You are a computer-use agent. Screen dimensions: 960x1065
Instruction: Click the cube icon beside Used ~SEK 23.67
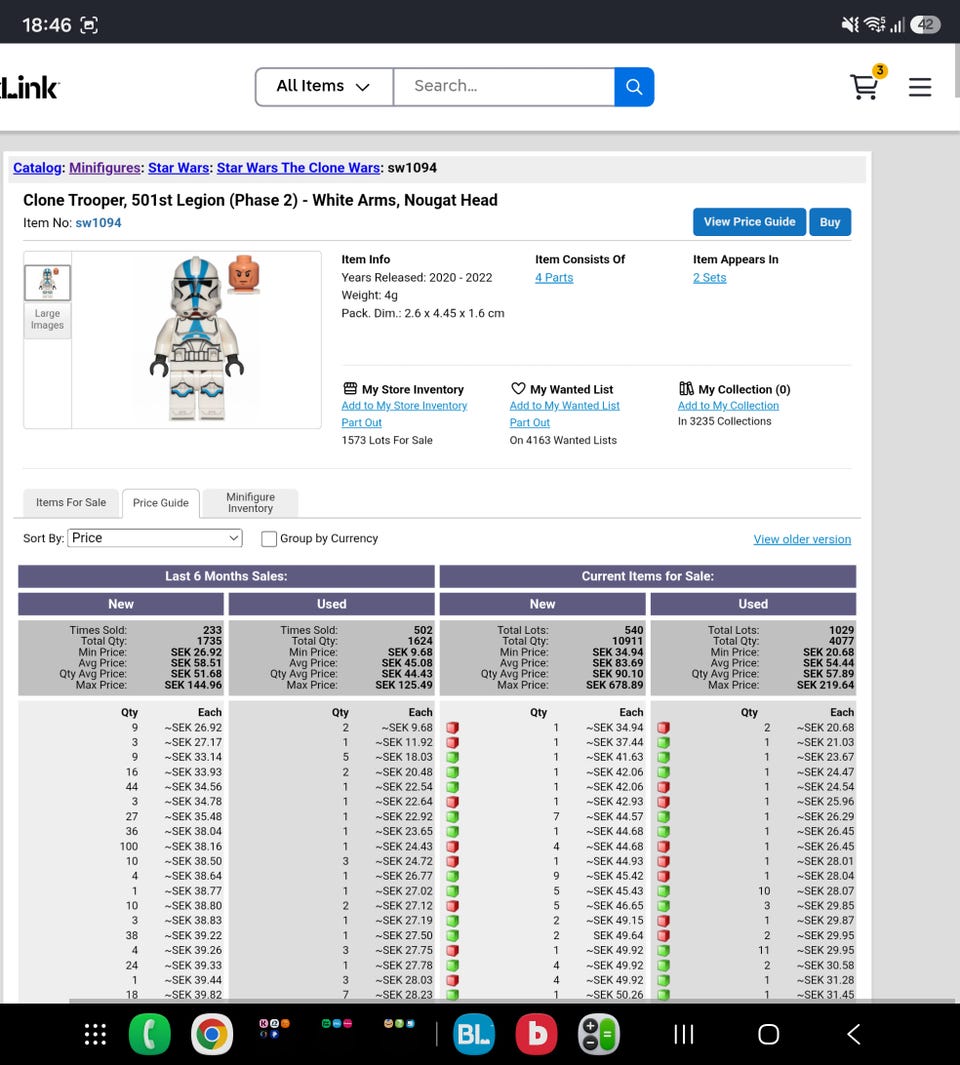[664, 757]
